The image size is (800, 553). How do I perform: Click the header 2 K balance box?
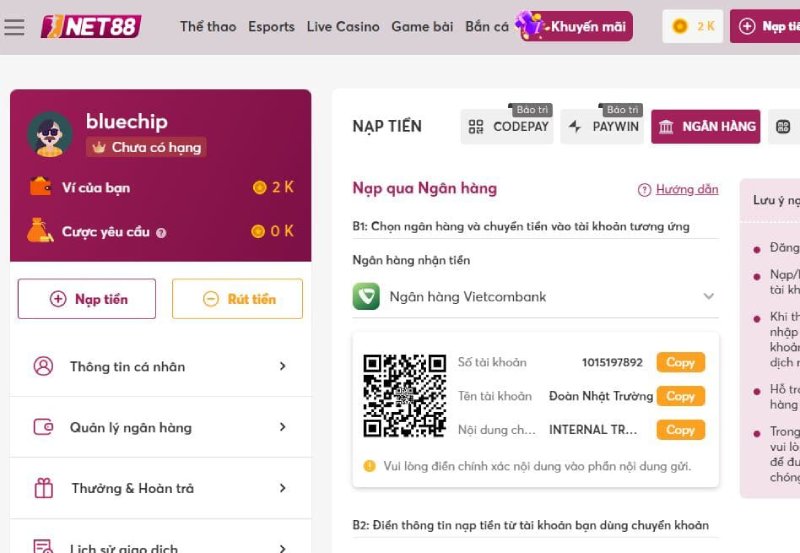point(692,26)
